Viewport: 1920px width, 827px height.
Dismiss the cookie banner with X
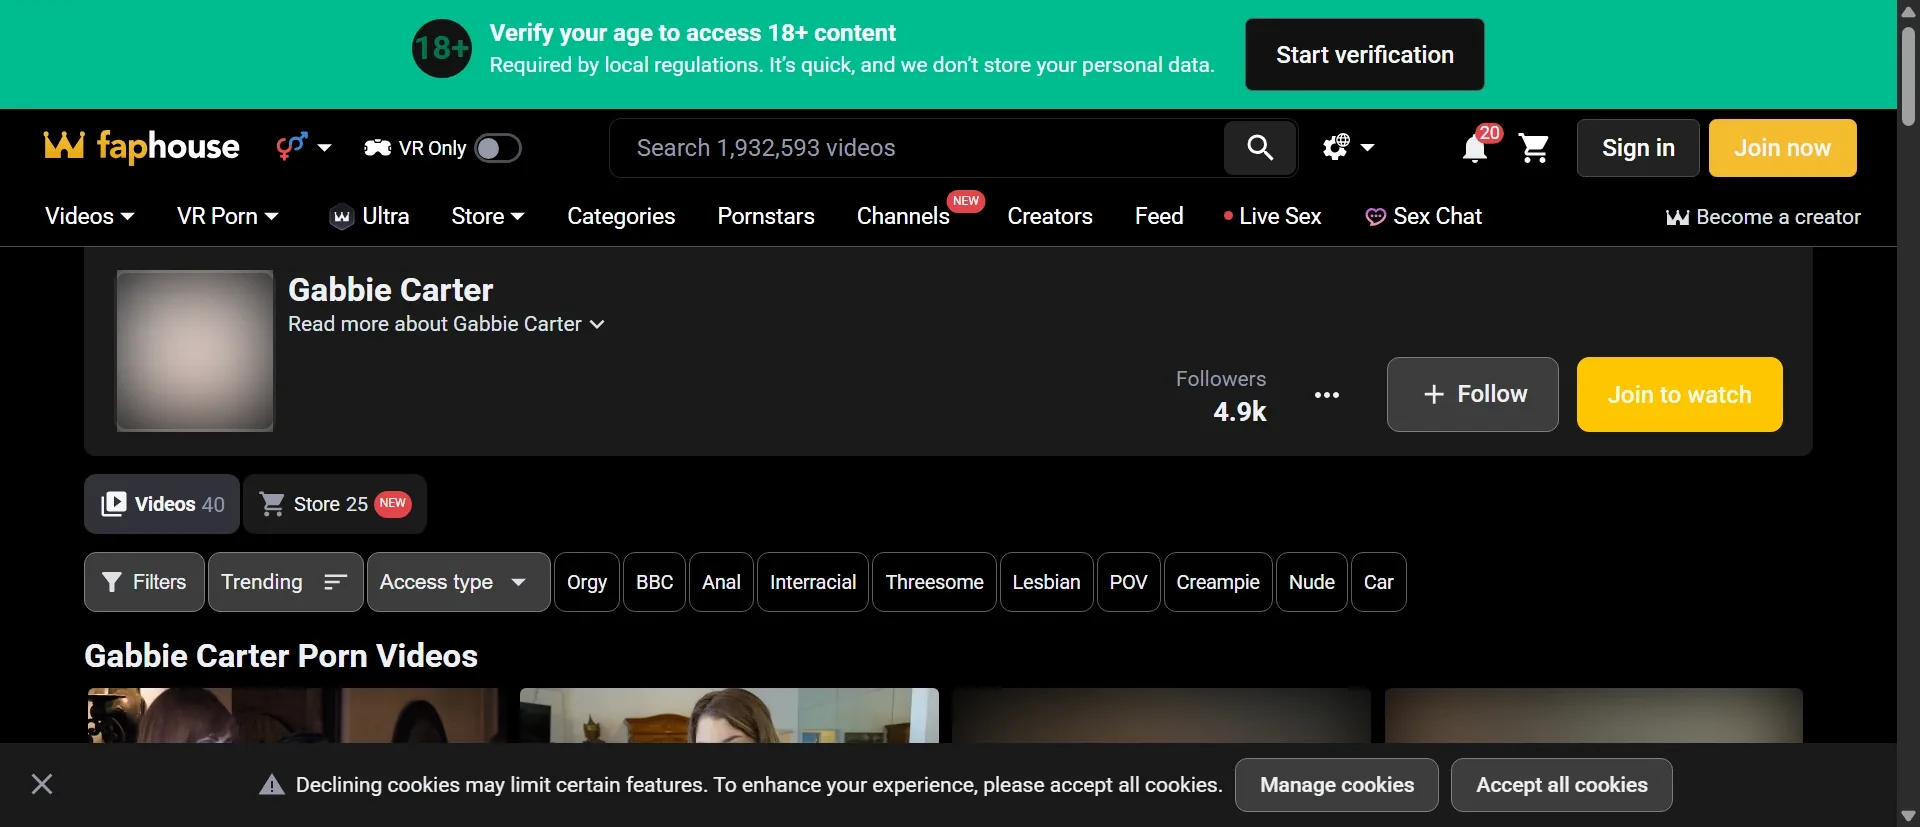(42, 784)
